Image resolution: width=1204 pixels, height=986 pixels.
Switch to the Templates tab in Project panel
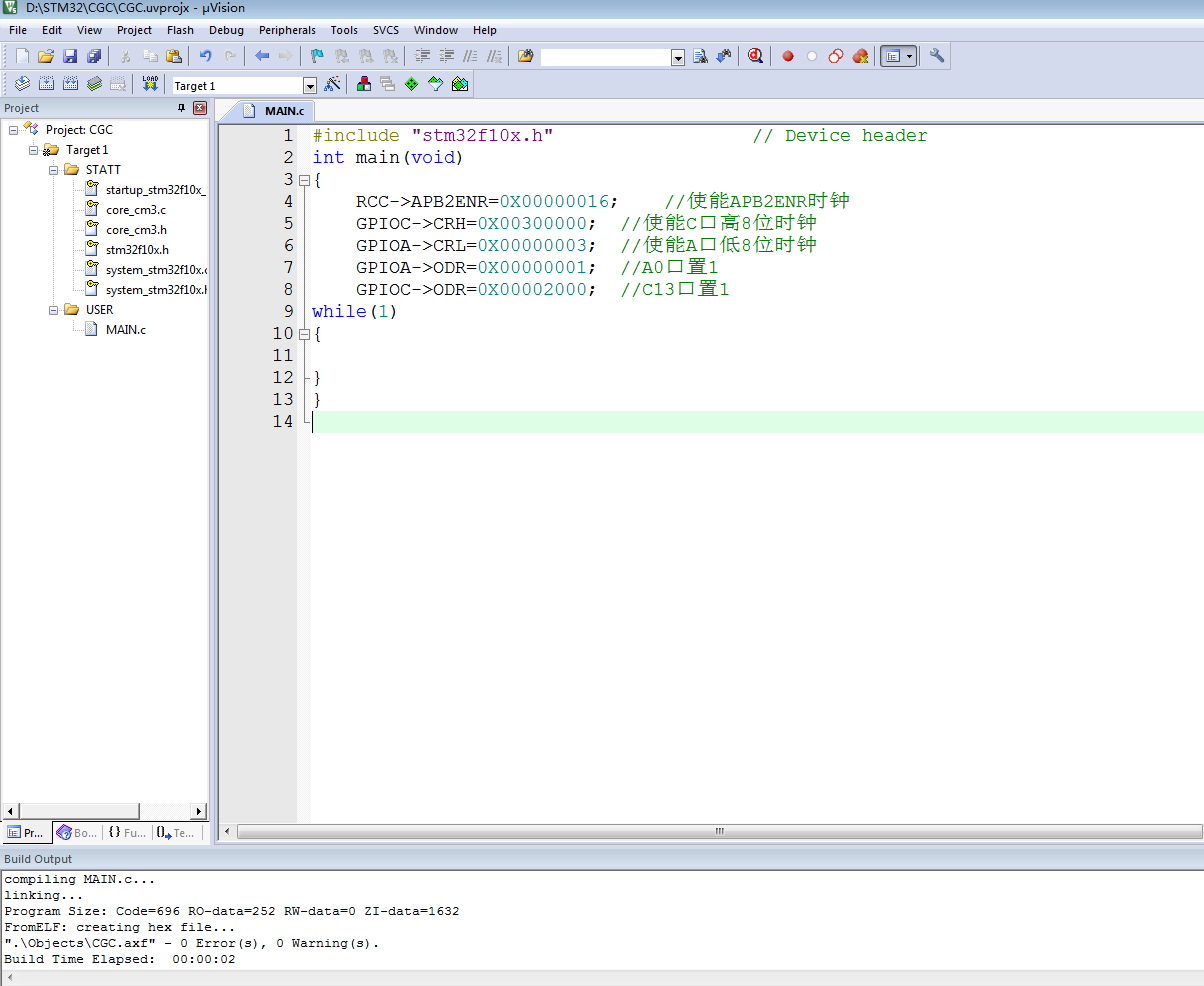(176, 832)
